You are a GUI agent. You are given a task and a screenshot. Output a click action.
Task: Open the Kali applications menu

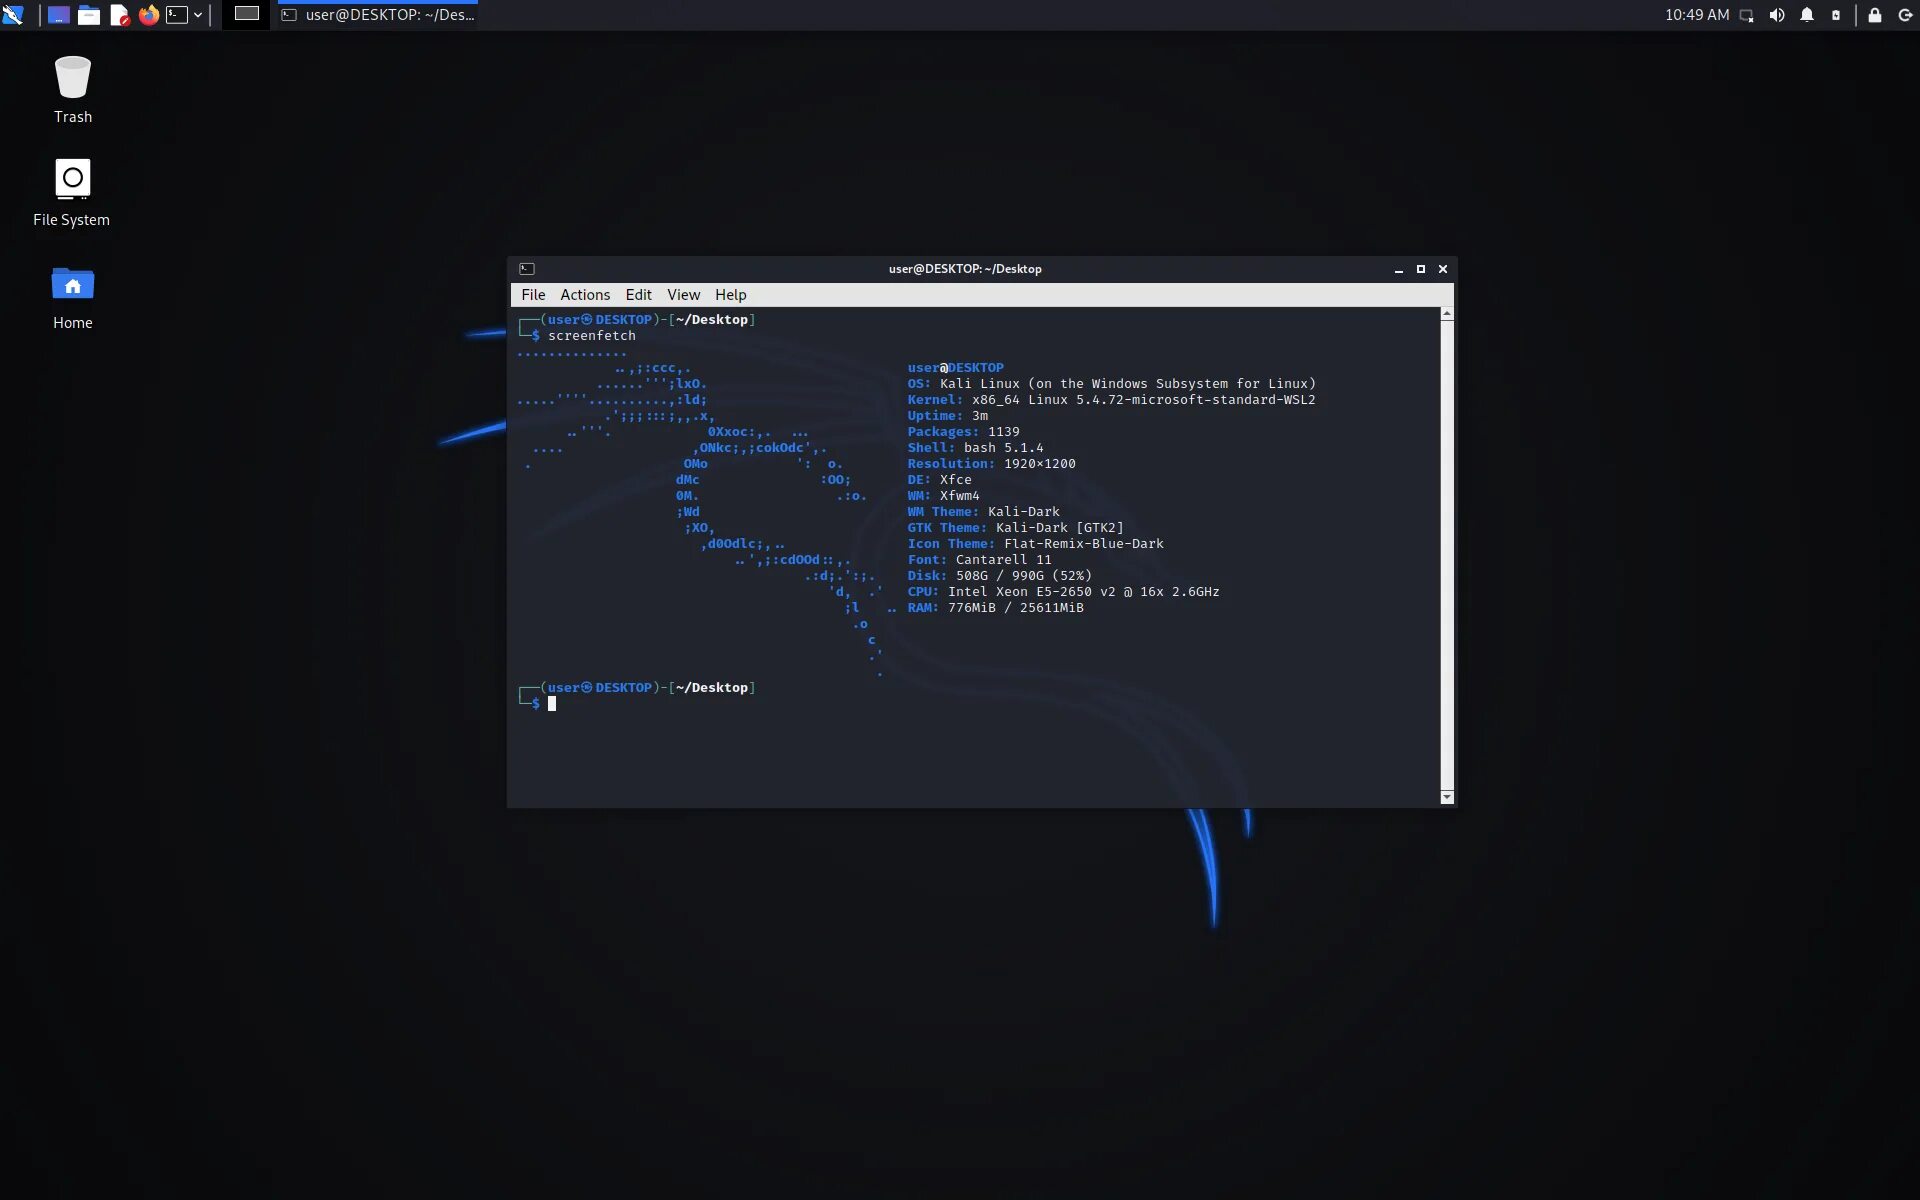tap(13, 15)
